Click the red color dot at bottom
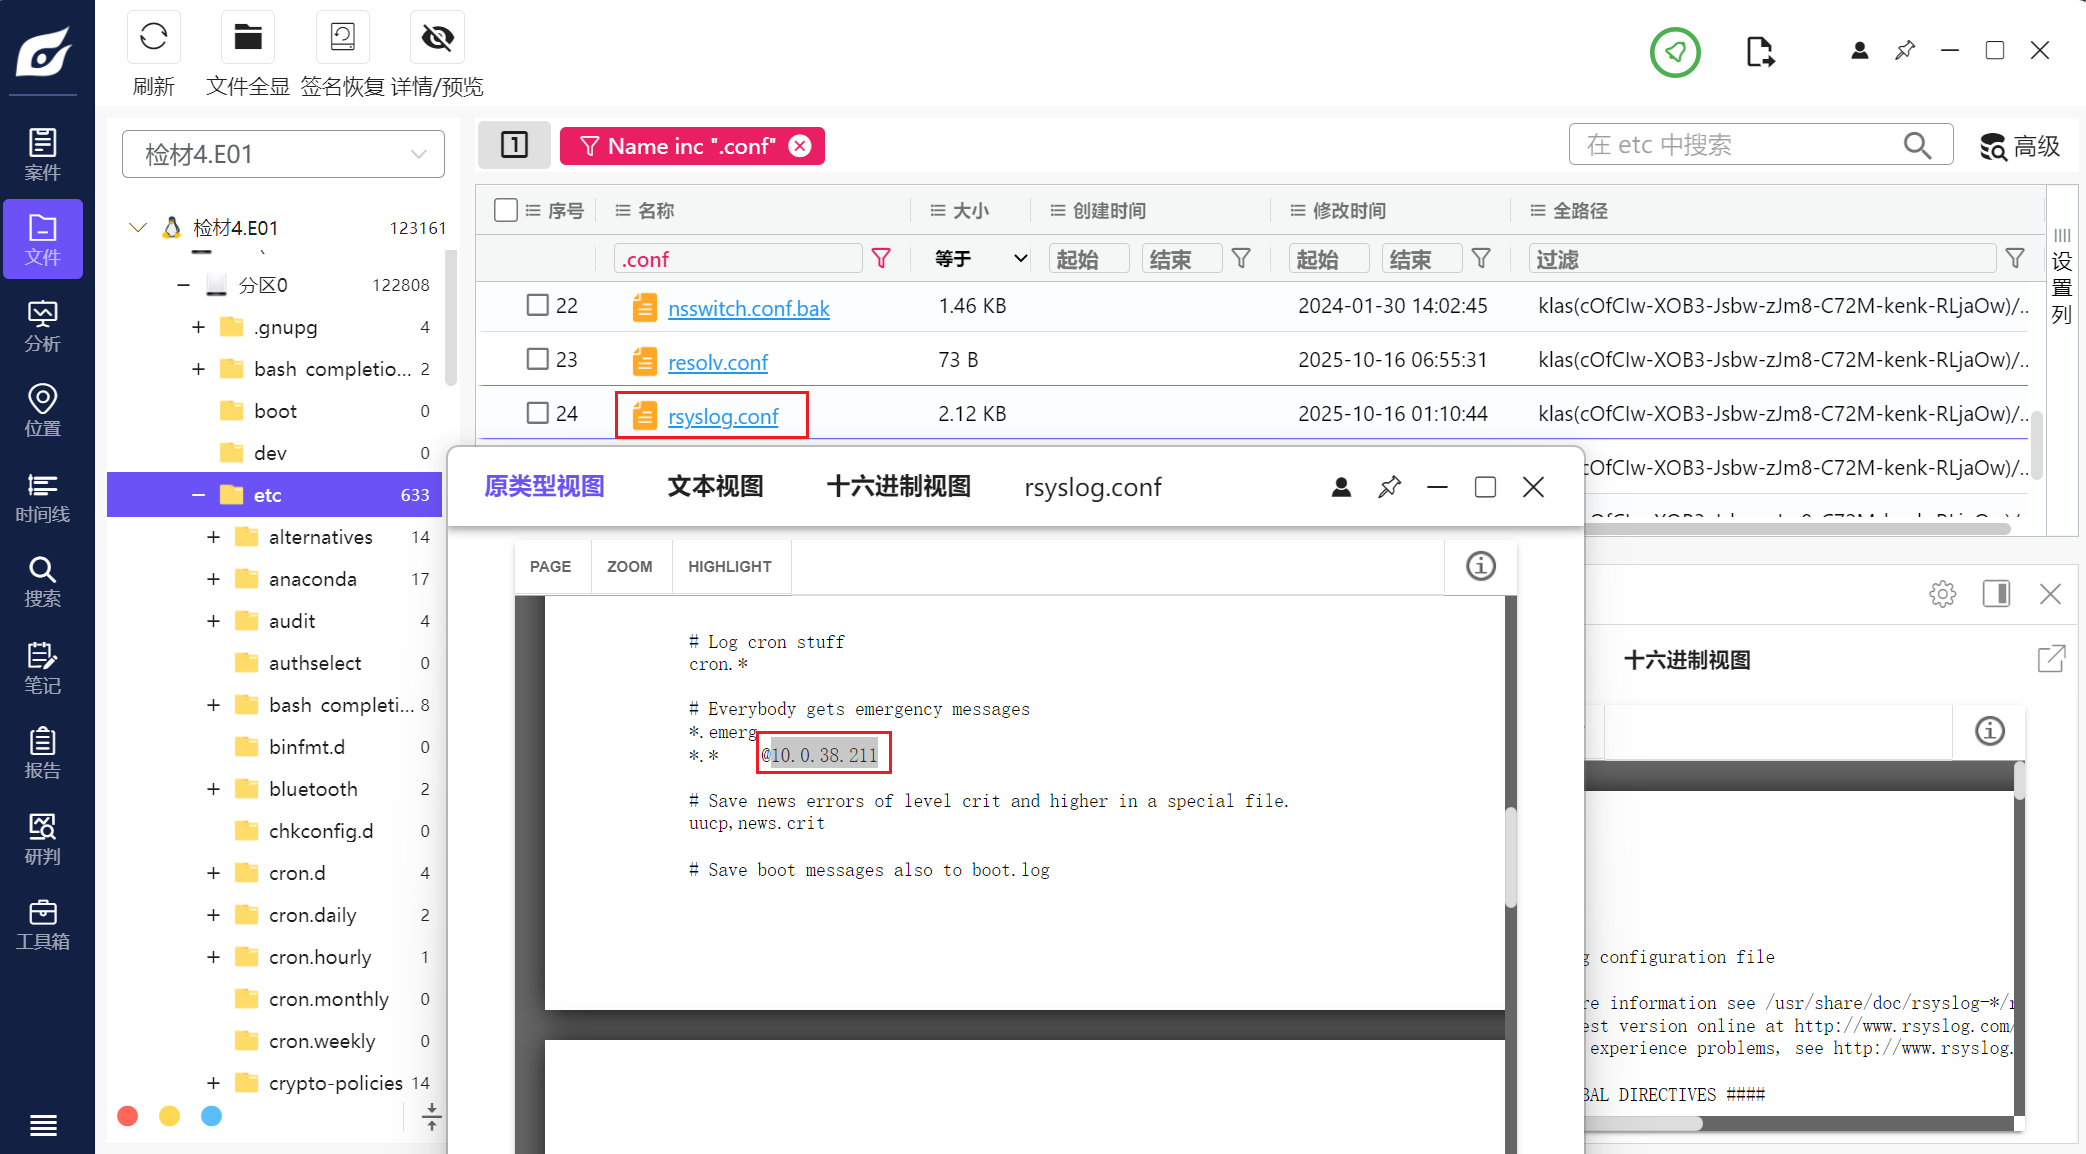 (x=128, y=1116)
